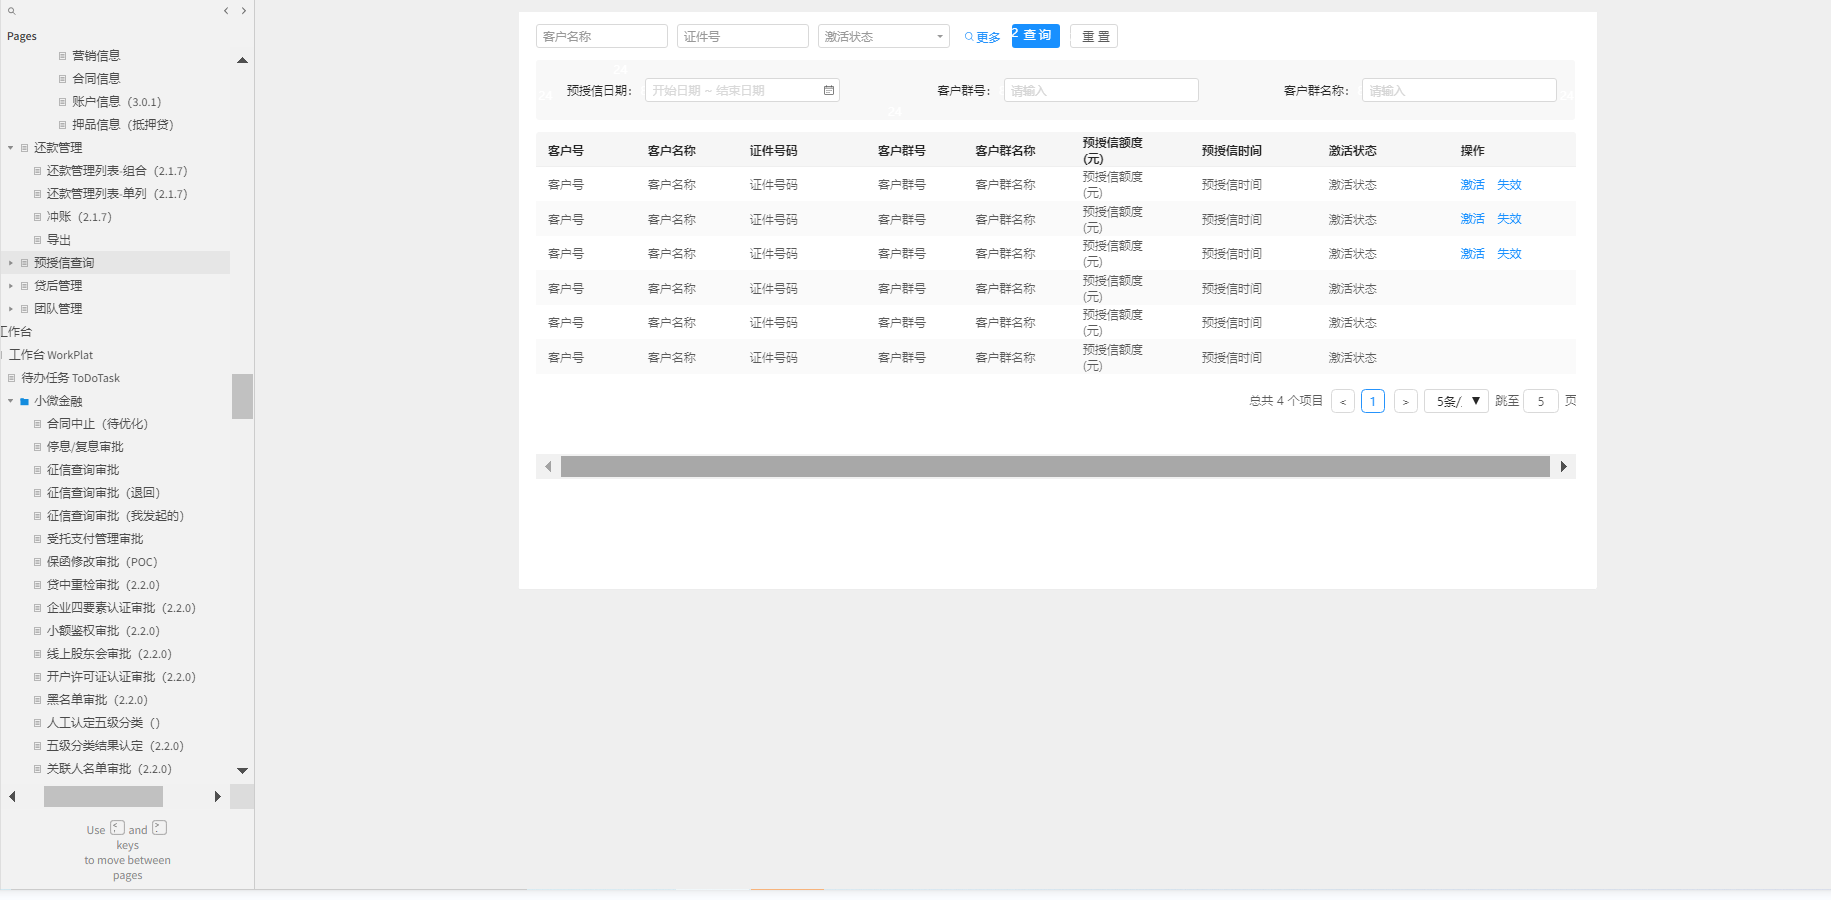Open 工作台 WorkPlat page
This screenshot has height=900, width=1831.
(51, 355)
